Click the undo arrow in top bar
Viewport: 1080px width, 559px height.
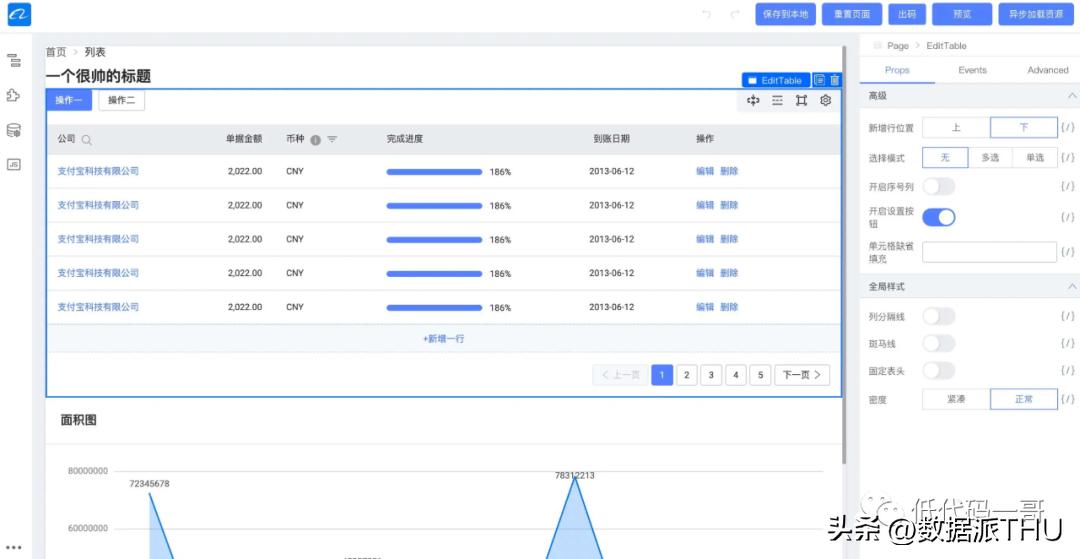[x=707, y=14]
